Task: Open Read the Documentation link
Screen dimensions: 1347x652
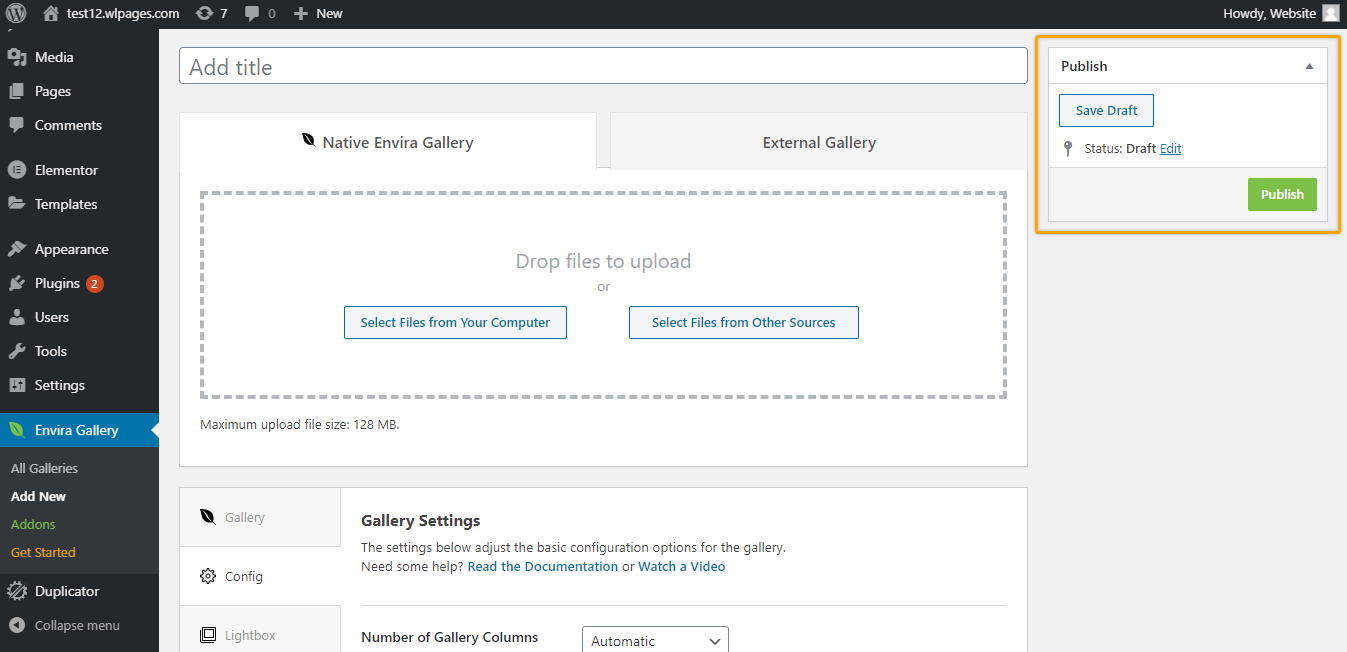Action: tap(543, 566)
